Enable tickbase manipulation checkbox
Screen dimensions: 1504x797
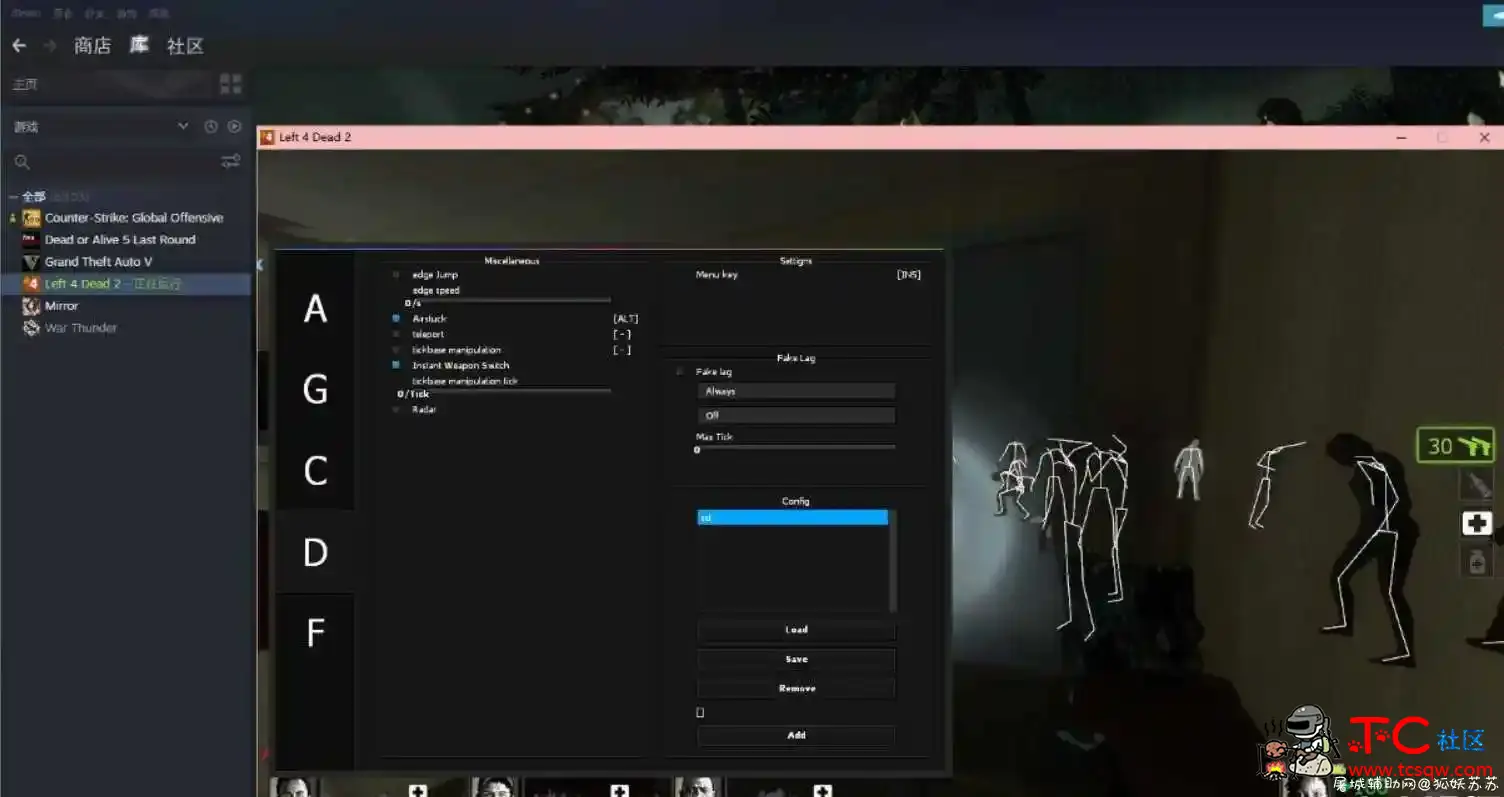pos(396,350)
